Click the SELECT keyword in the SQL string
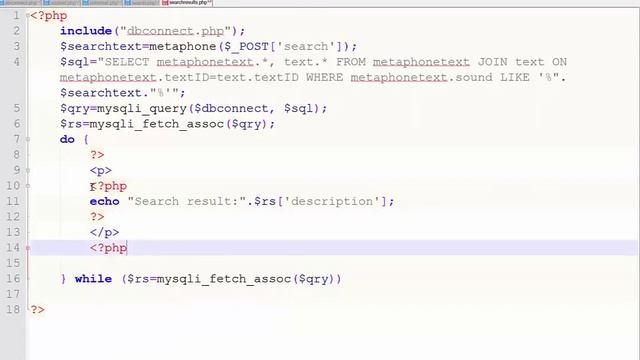This screenshot has height=360, width=640. pyautogui.click(x=127, y=62)
